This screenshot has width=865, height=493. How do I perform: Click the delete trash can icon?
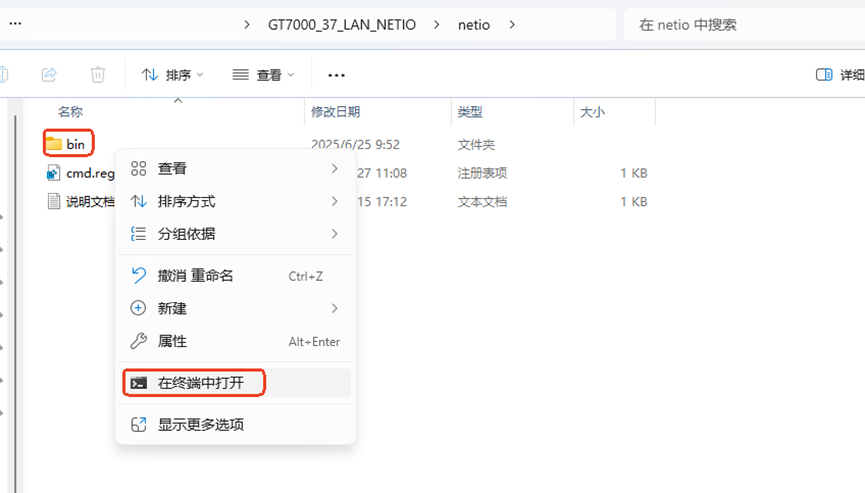tap(98, 74)
